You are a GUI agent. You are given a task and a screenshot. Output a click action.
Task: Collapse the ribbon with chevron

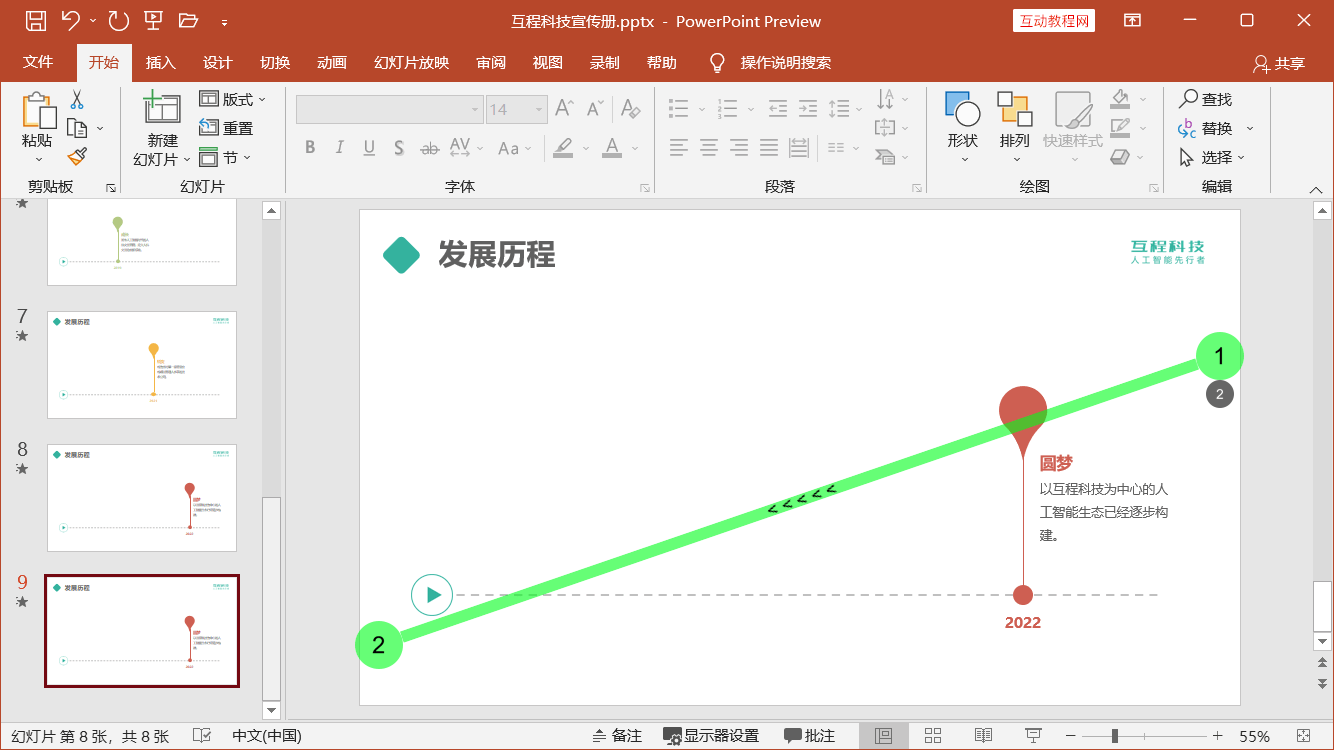(x=1316, y=189)
